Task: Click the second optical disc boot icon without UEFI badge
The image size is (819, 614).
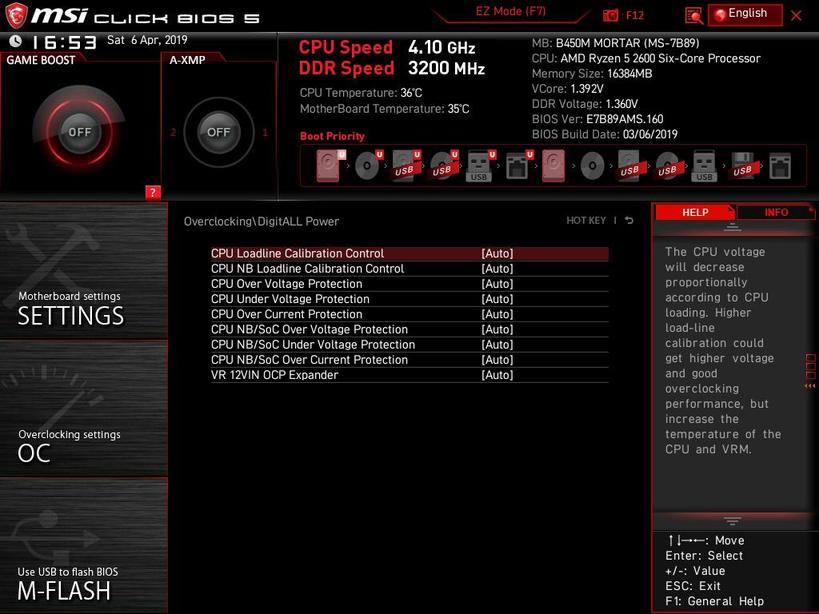Action: coord(592,165)
